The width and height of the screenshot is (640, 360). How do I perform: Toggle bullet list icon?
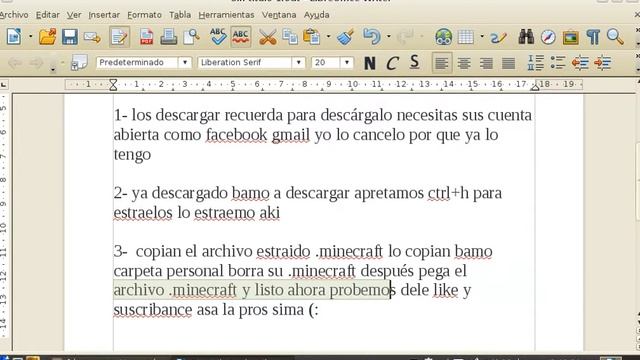click(x=558, y=63)
